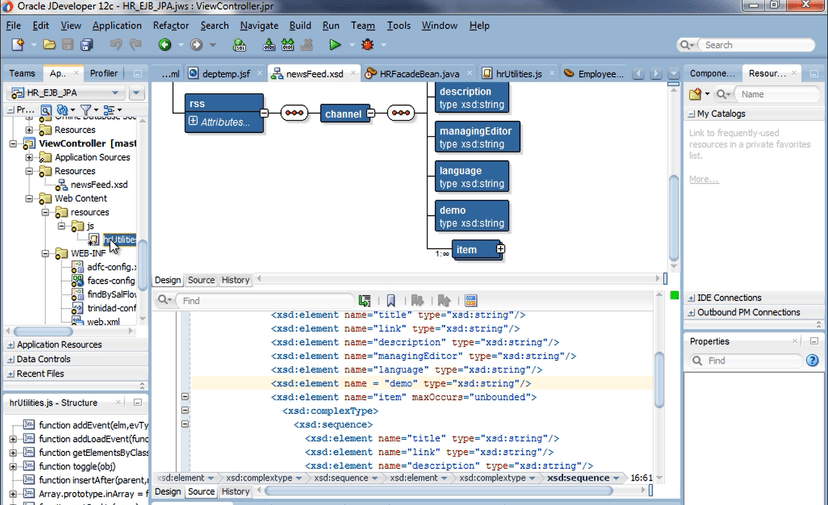Click the Navigator display options icon

109,110
